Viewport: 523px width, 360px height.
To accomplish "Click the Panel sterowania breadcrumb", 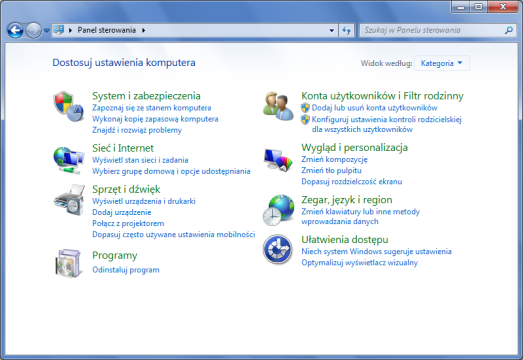I will pyautogui.click(x=107, y=30).
